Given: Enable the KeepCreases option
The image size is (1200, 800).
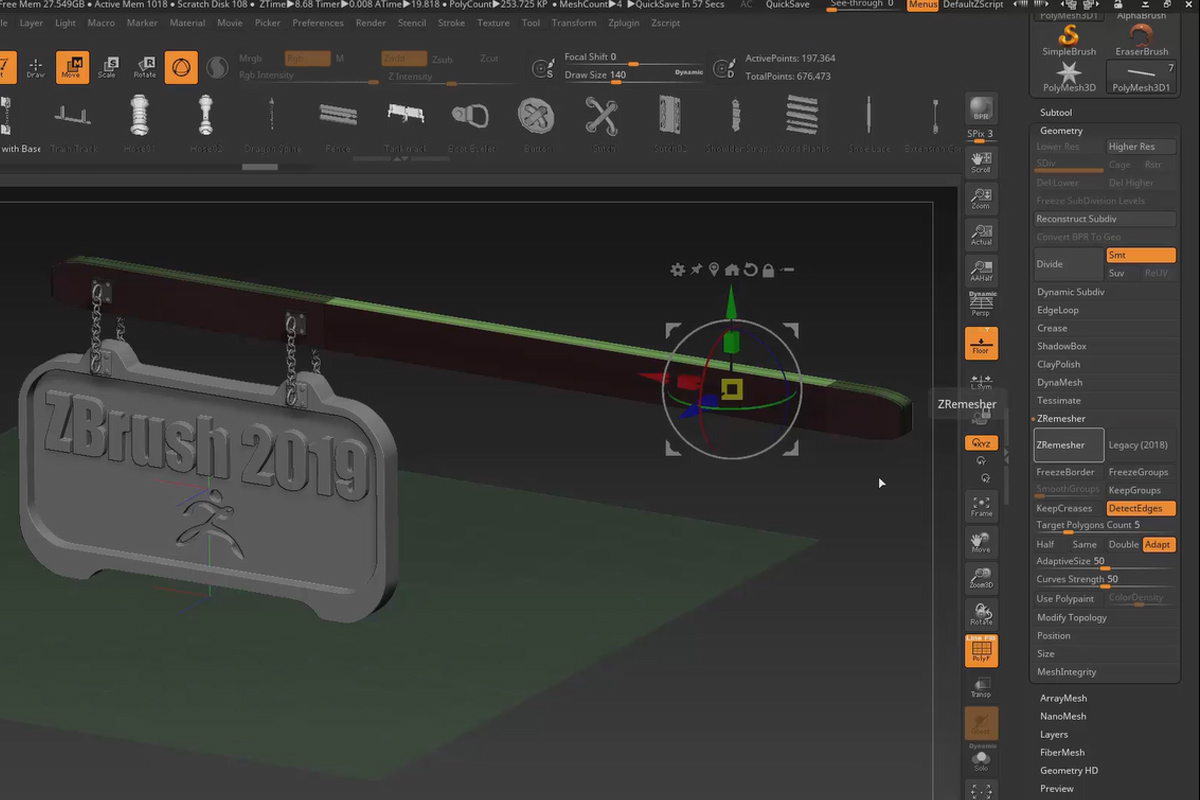Looking at the screenshot, I should (1068, 508).
